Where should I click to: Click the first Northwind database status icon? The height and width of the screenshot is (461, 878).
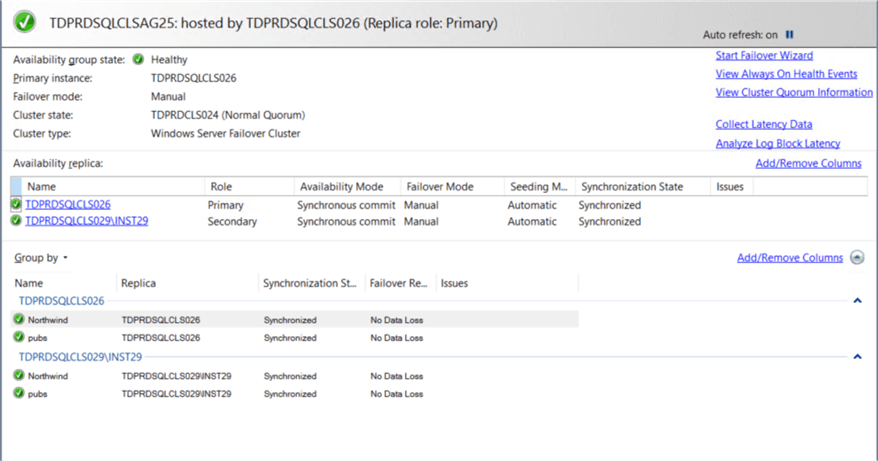pyautogui.click(x=19, y=320)
